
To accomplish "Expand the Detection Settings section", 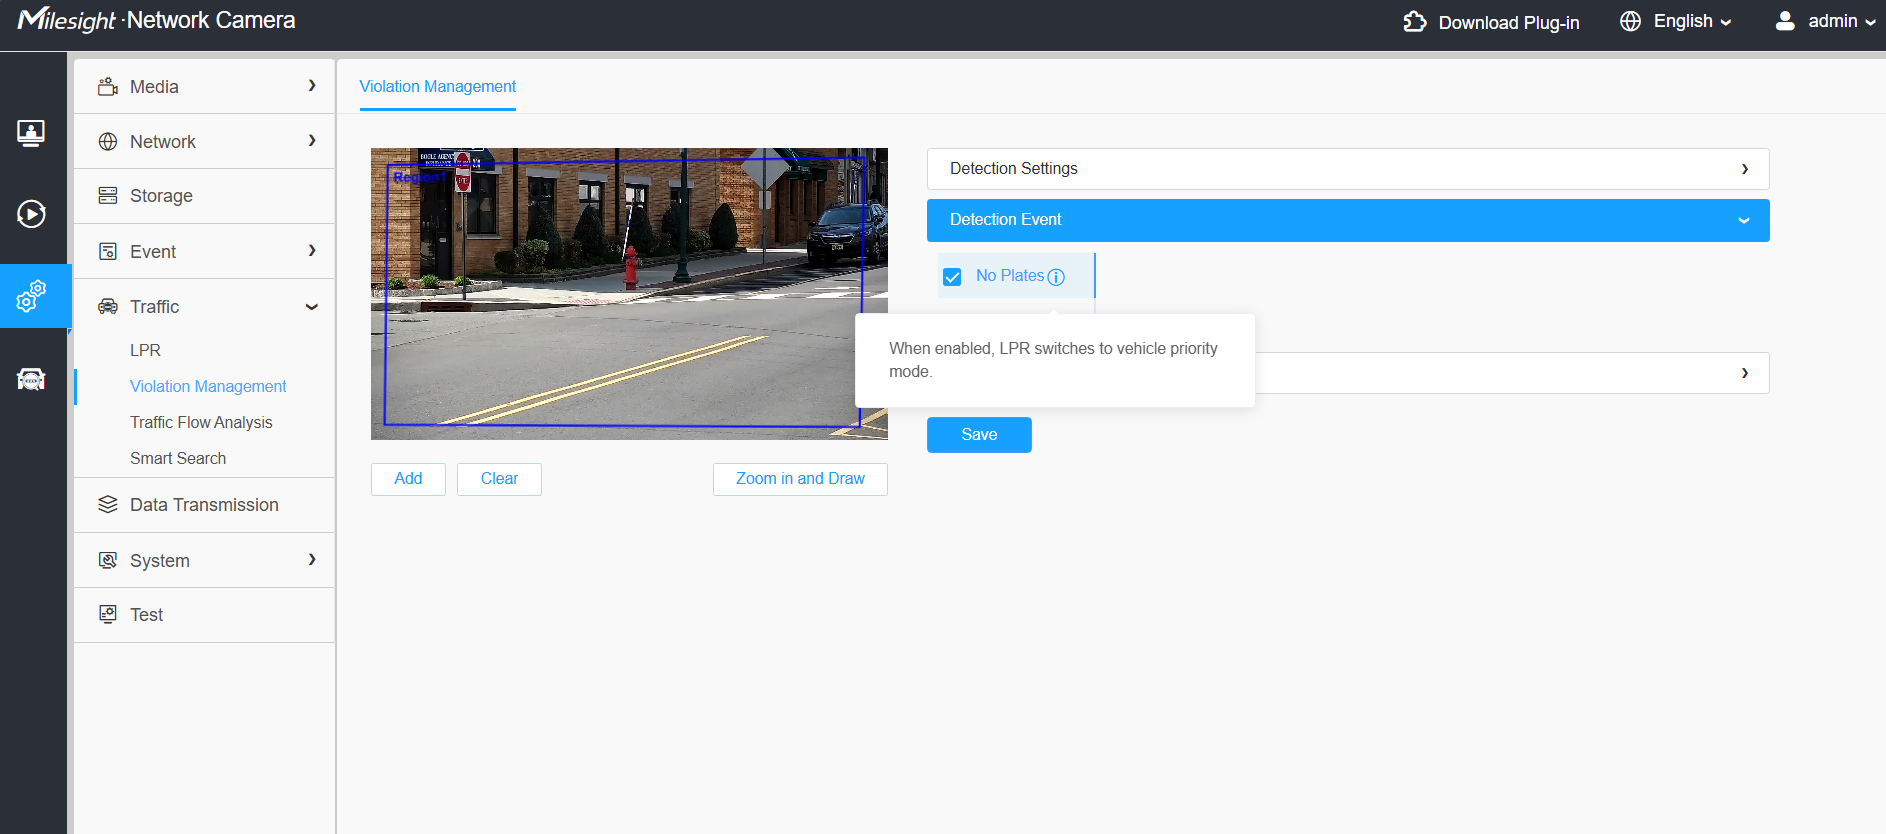I will tap(1348, 169).
